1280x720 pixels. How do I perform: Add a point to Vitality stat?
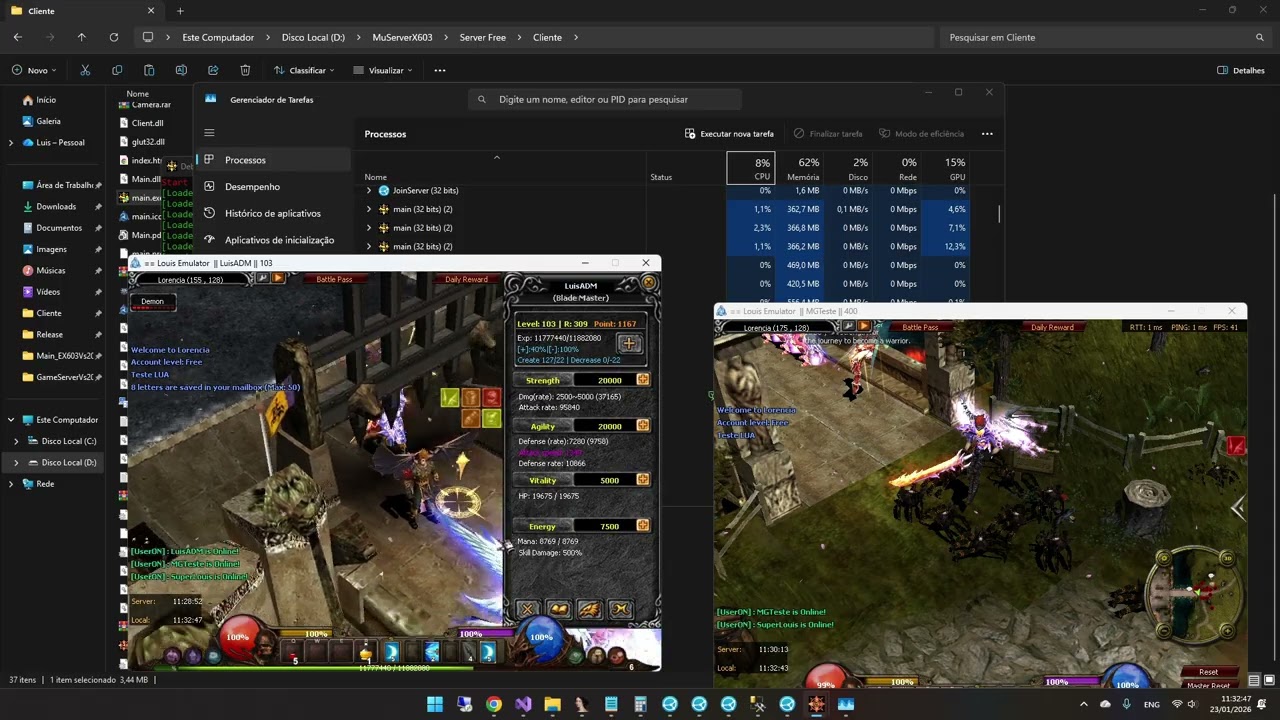[642, 480]
